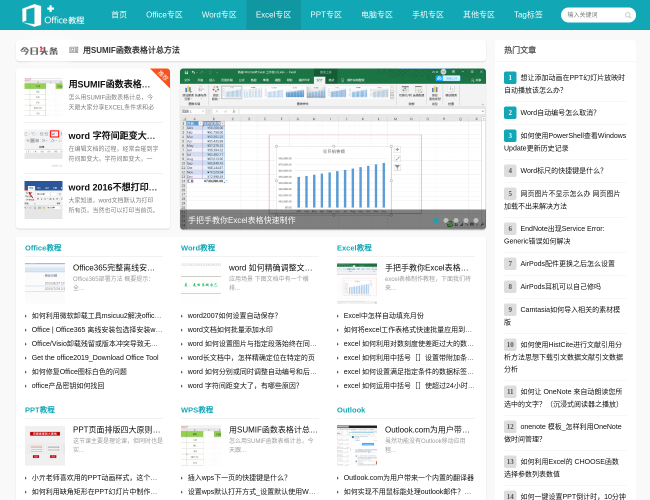Open link word2007如何设置自动保存?
This screenshot has width=650, height=500.
coord(233,316)
